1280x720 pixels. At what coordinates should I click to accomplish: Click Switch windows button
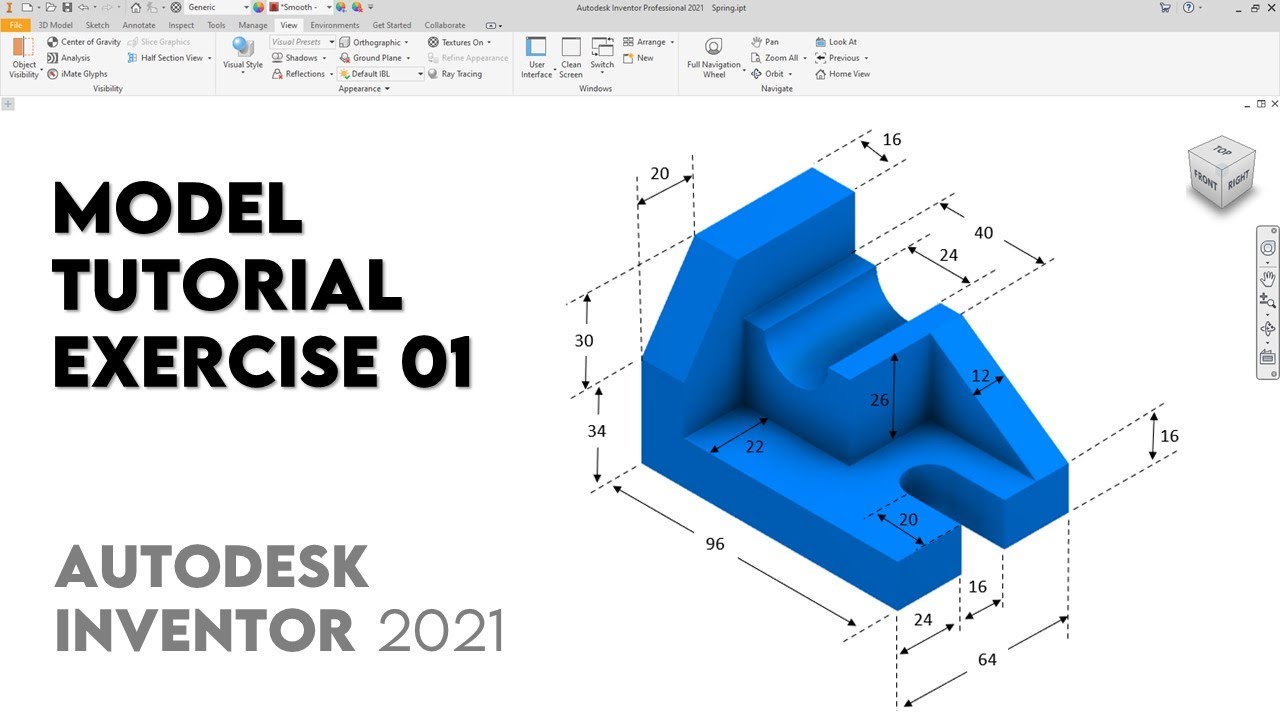[602, 56]
